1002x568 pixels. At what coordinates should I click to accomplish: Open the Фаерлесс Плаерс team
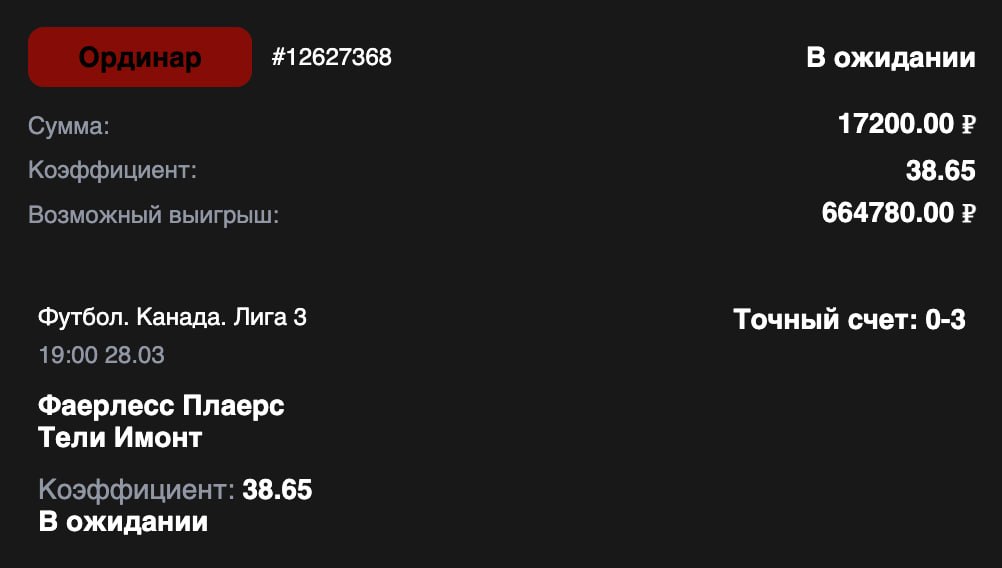161,406
